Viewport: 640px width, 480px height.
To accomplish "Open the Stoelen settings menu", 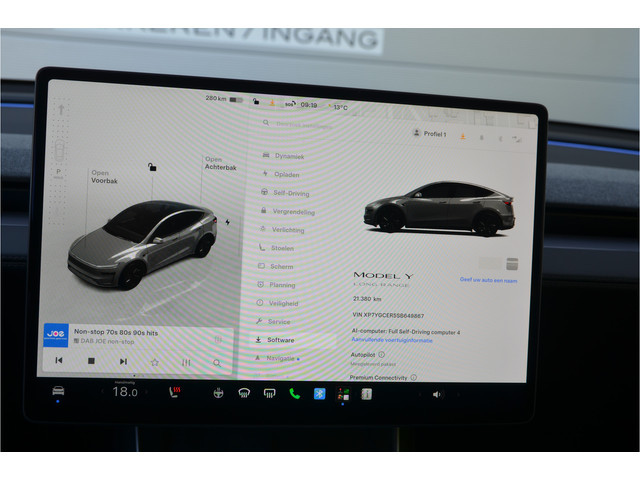I will (276, 248).
